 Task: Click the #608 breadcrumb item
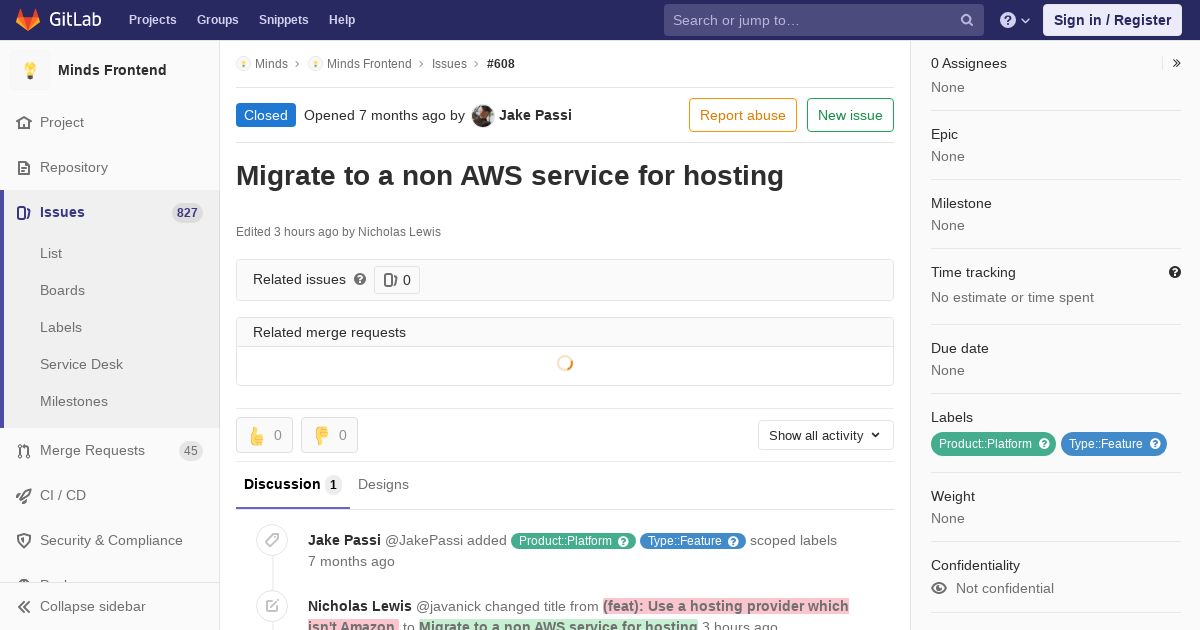(501, 64)
